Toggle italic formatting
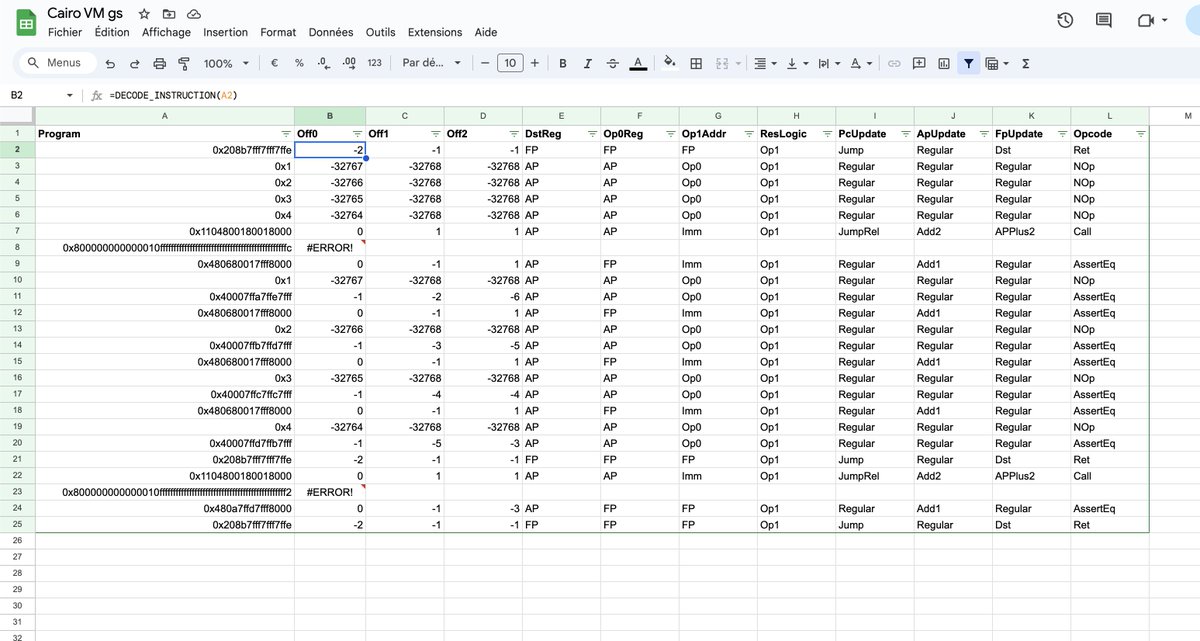This screenshot has height=641, width=1200. pyautogui.click(x=587, y=63)
